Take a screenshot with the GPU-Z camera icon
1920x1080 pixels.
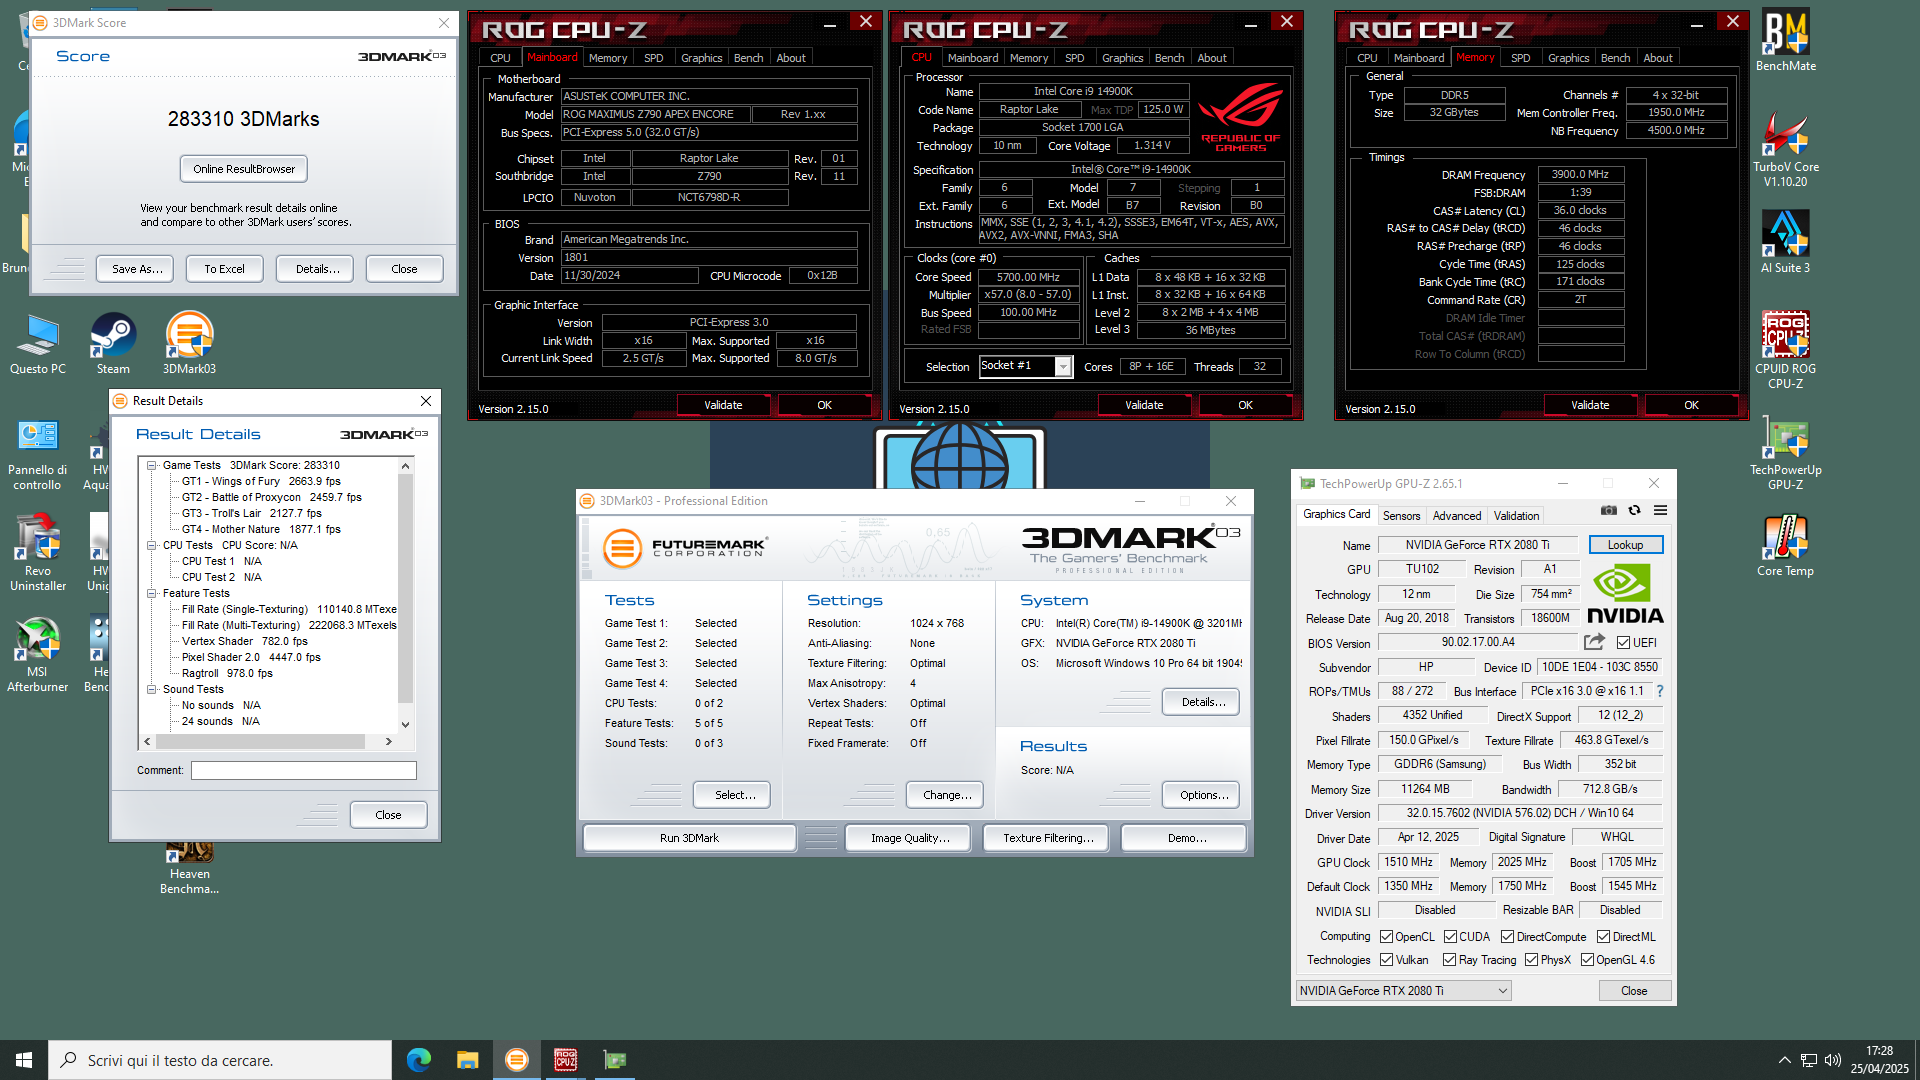(1608, 511)
